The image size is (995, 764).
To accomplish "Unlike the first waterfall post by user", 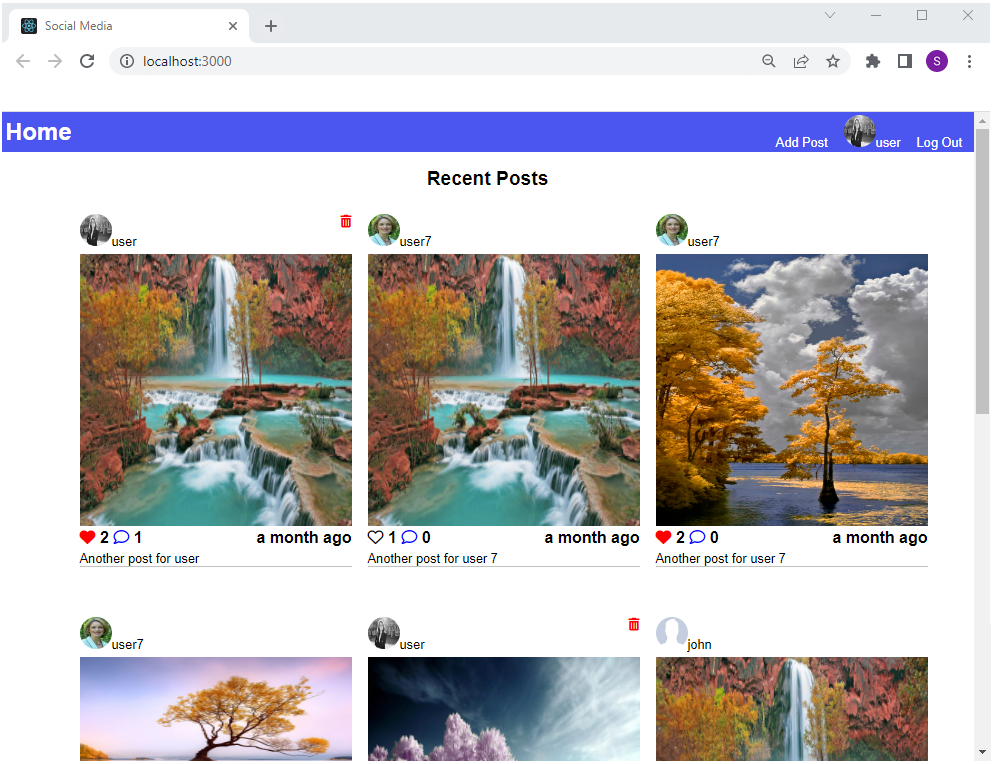I will [x=88, y=537].
